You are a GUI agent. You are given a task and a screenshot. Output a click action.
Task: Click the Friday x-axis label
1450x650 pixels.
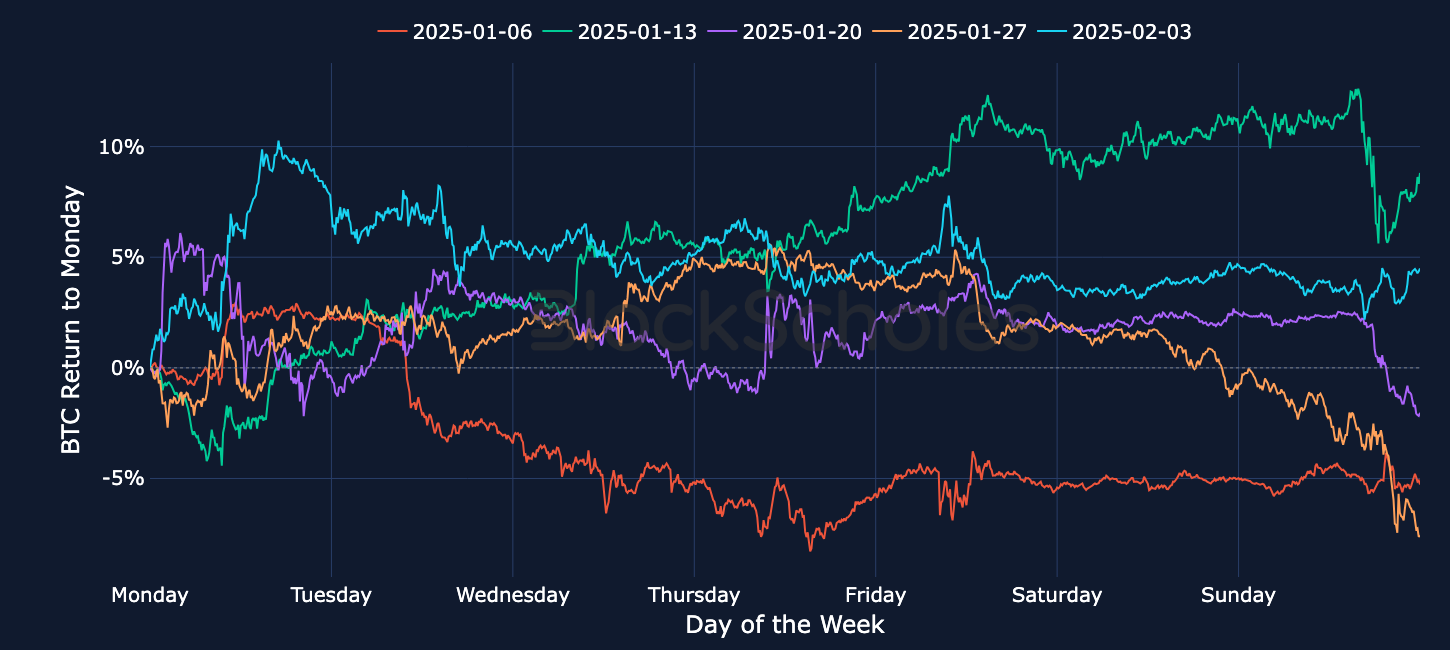click(875, 595)
